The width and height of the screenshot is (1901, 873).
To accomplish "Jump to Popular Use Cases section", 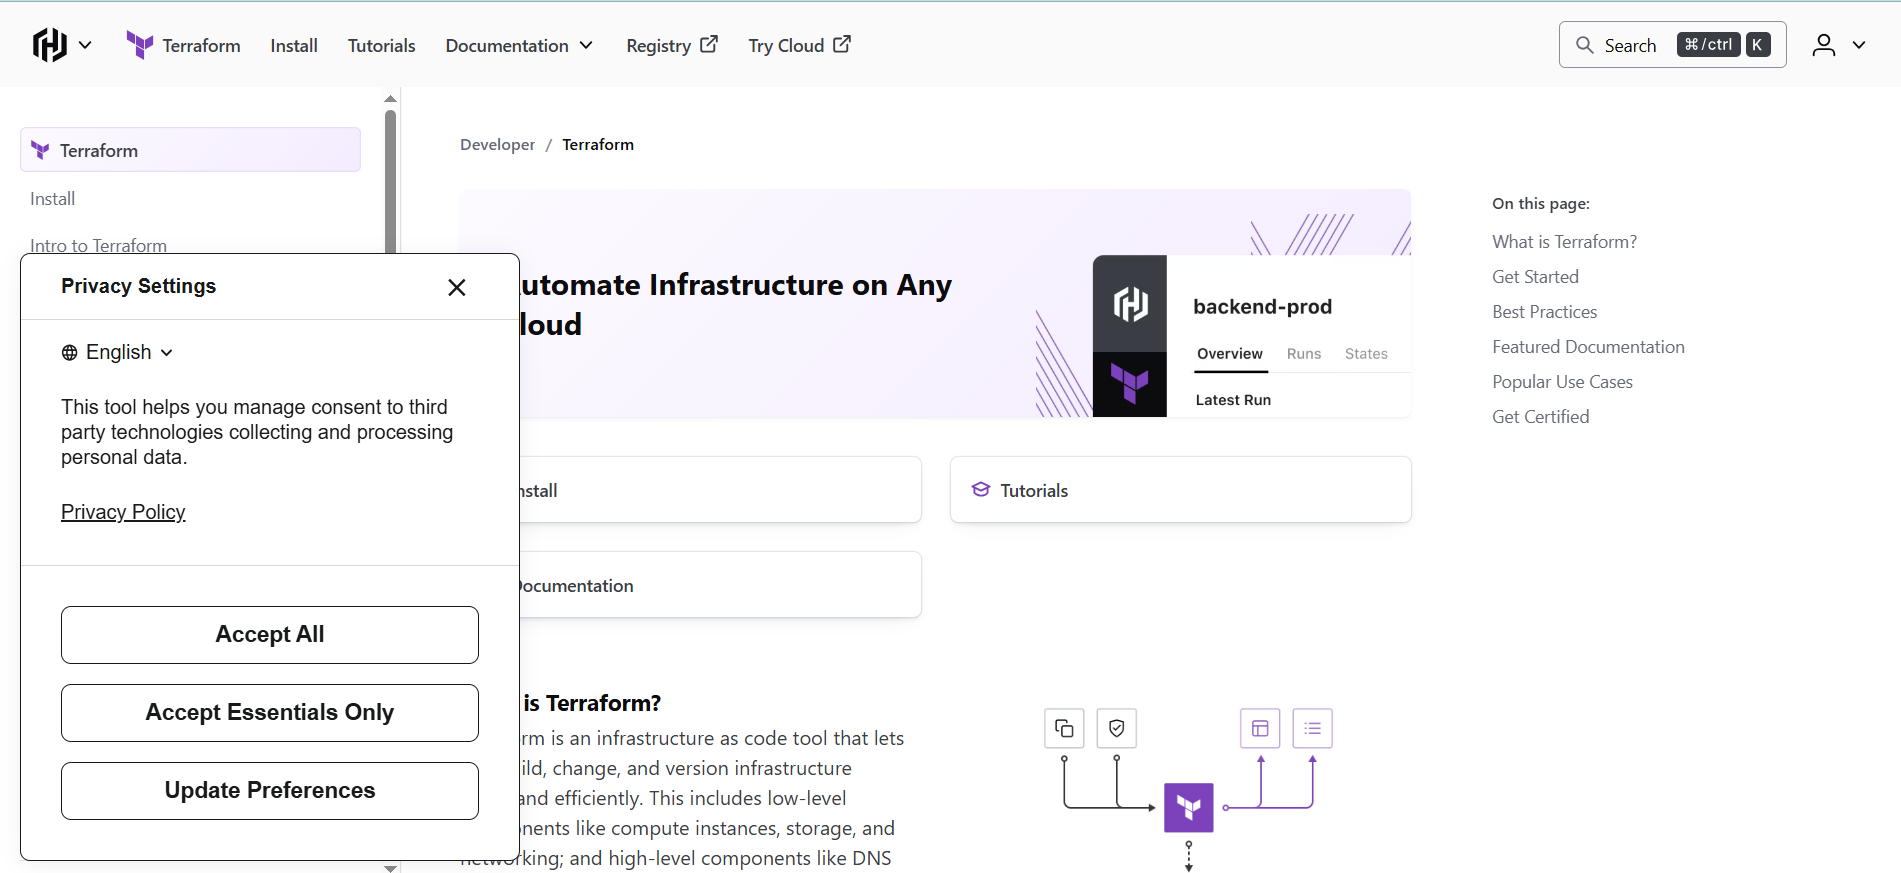I will (x=1562, y=381).
